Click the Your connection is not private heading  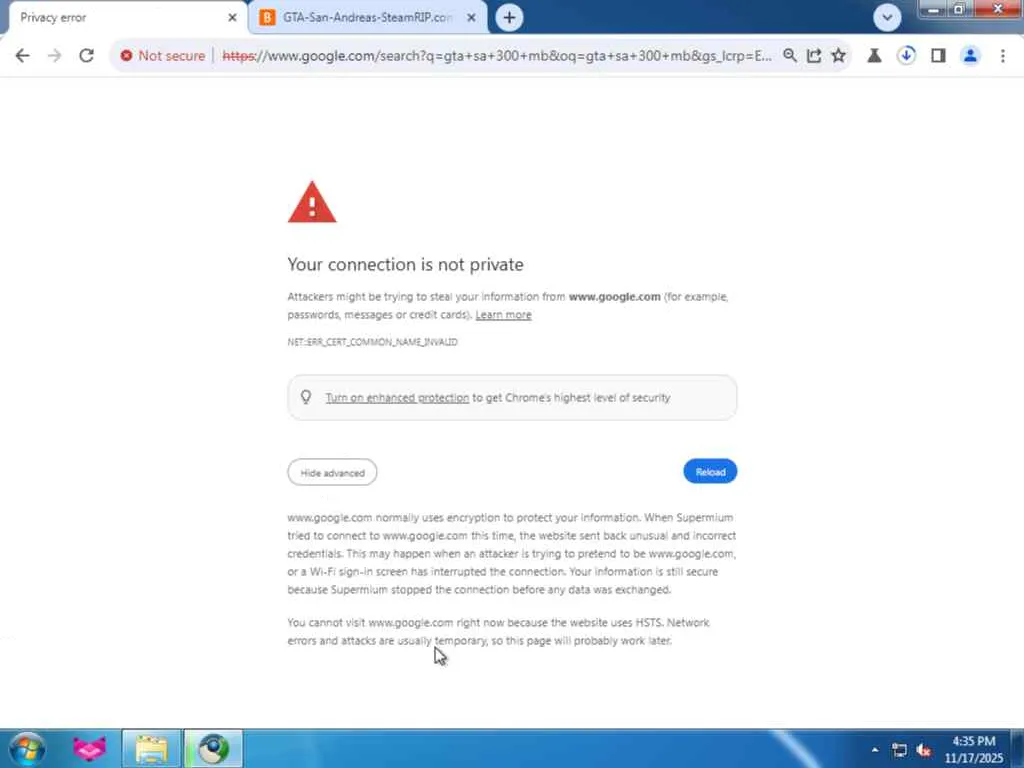pyautogui.click(x=406, y=264)
